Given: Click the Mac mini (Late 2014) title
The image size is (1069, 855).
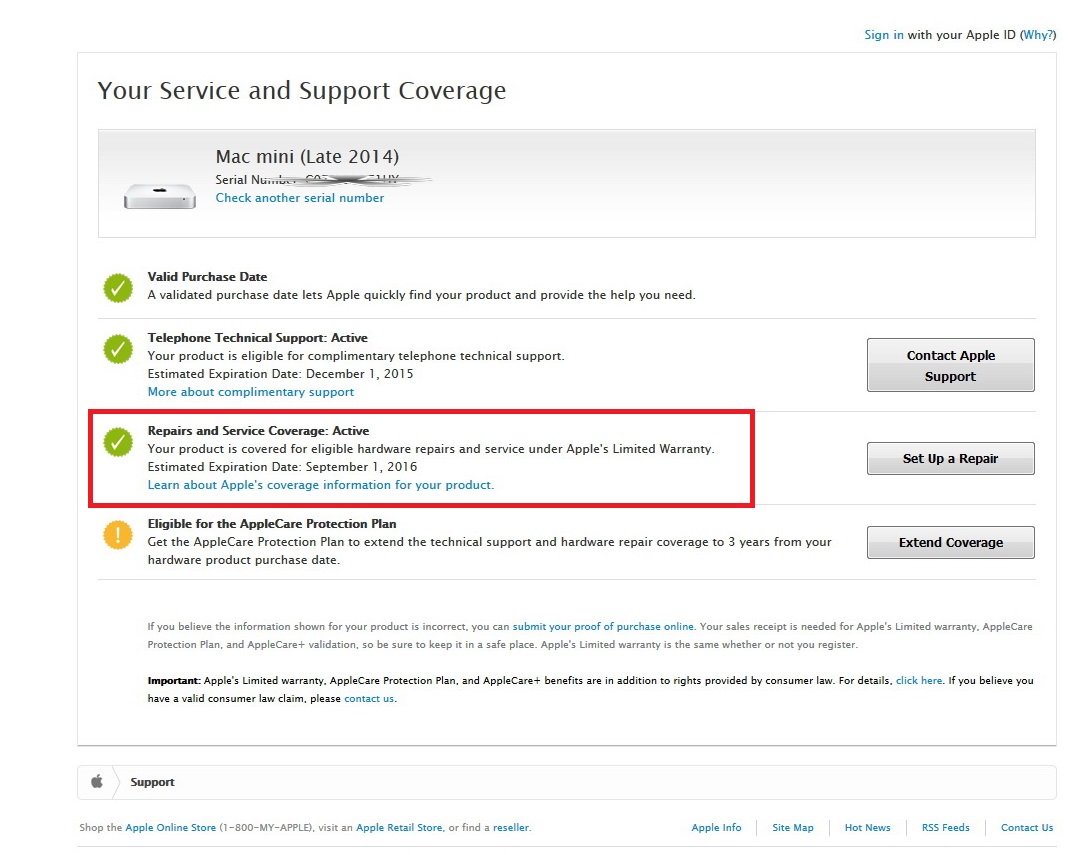Looking at the screenshot, I should tap(307, 157).
